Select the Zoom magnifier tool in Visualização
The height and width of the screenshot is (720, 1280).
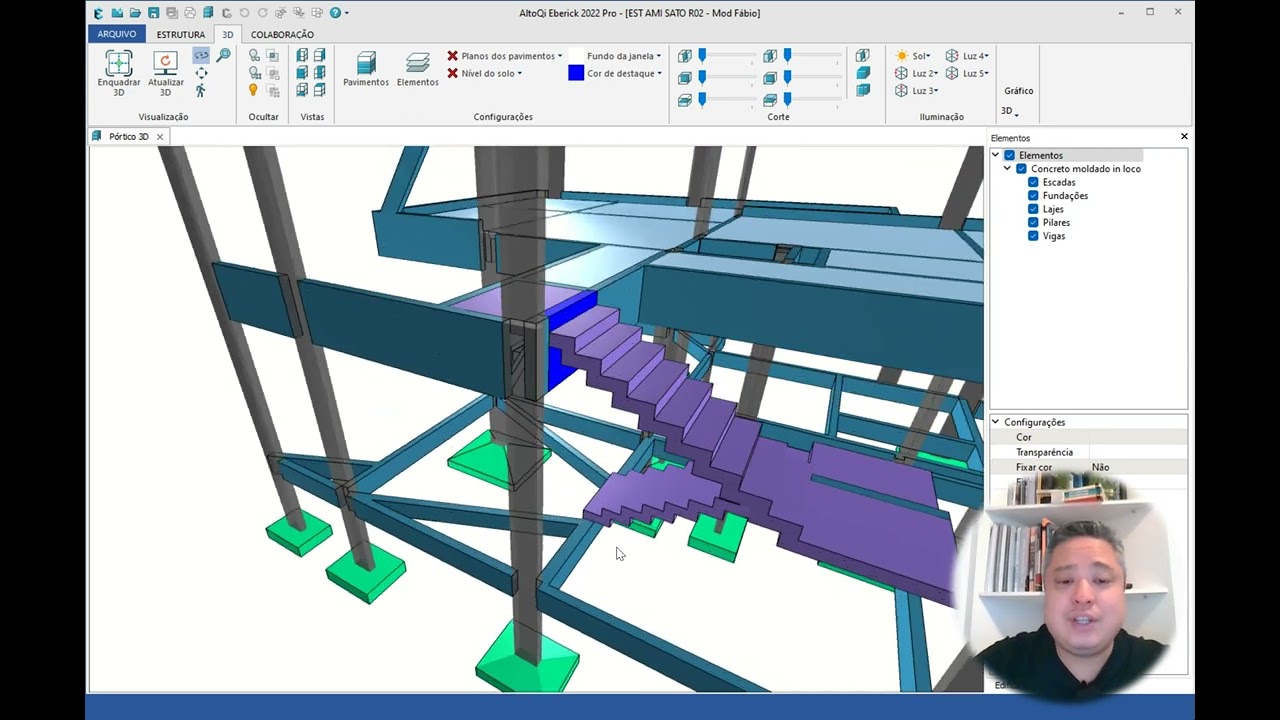(223, 56)
